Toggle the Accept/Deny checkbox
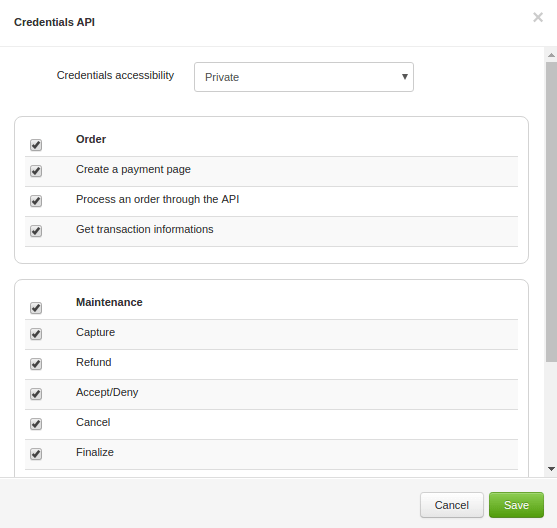 pyautogui.click(x=36, y=394)
